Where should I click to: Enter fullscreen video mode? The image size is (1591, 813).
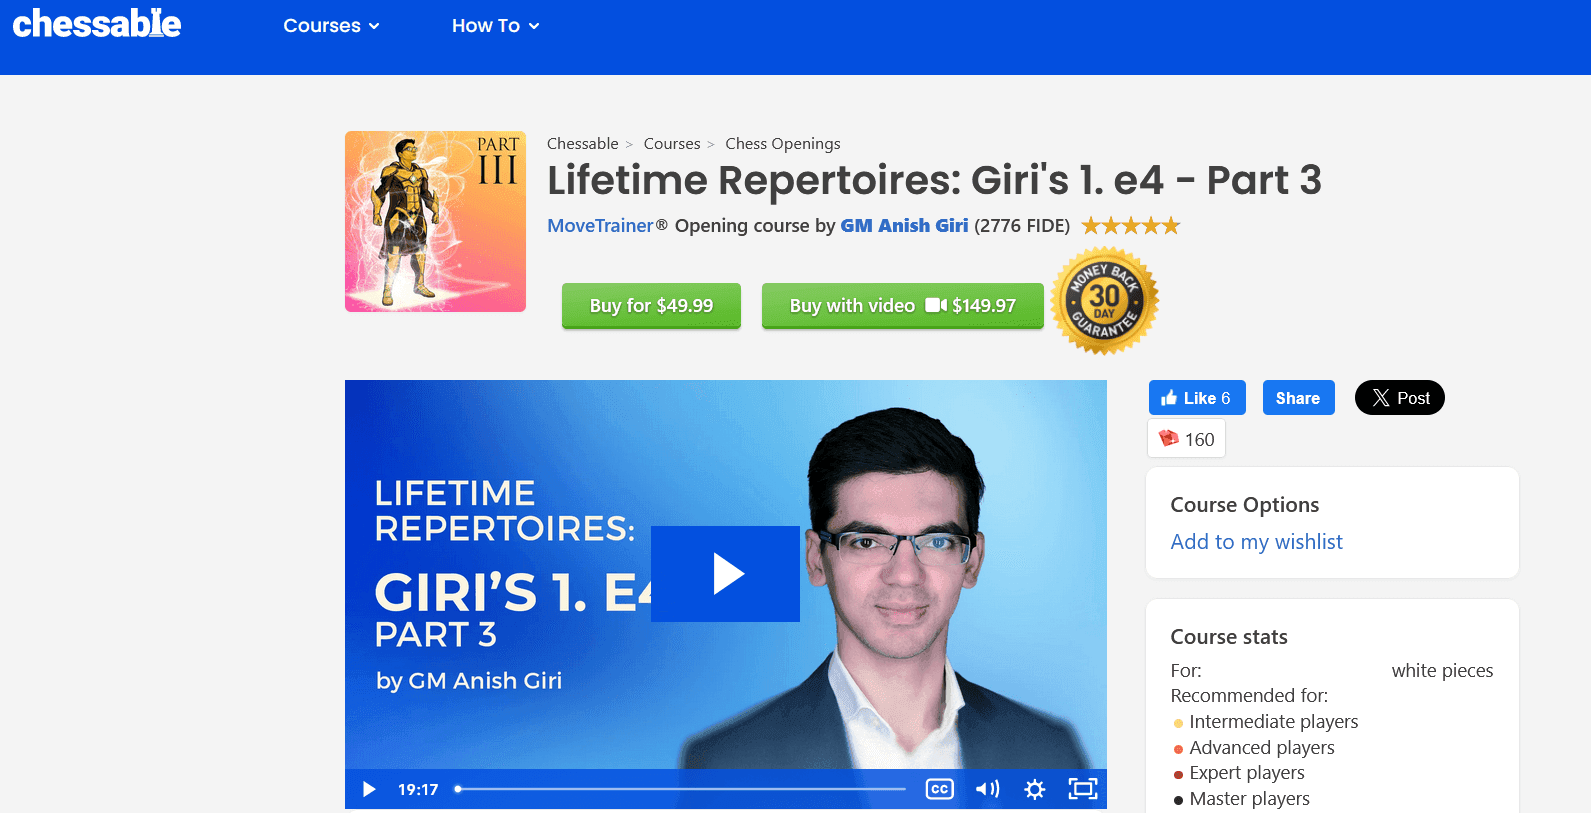(x=1082, y=789)
